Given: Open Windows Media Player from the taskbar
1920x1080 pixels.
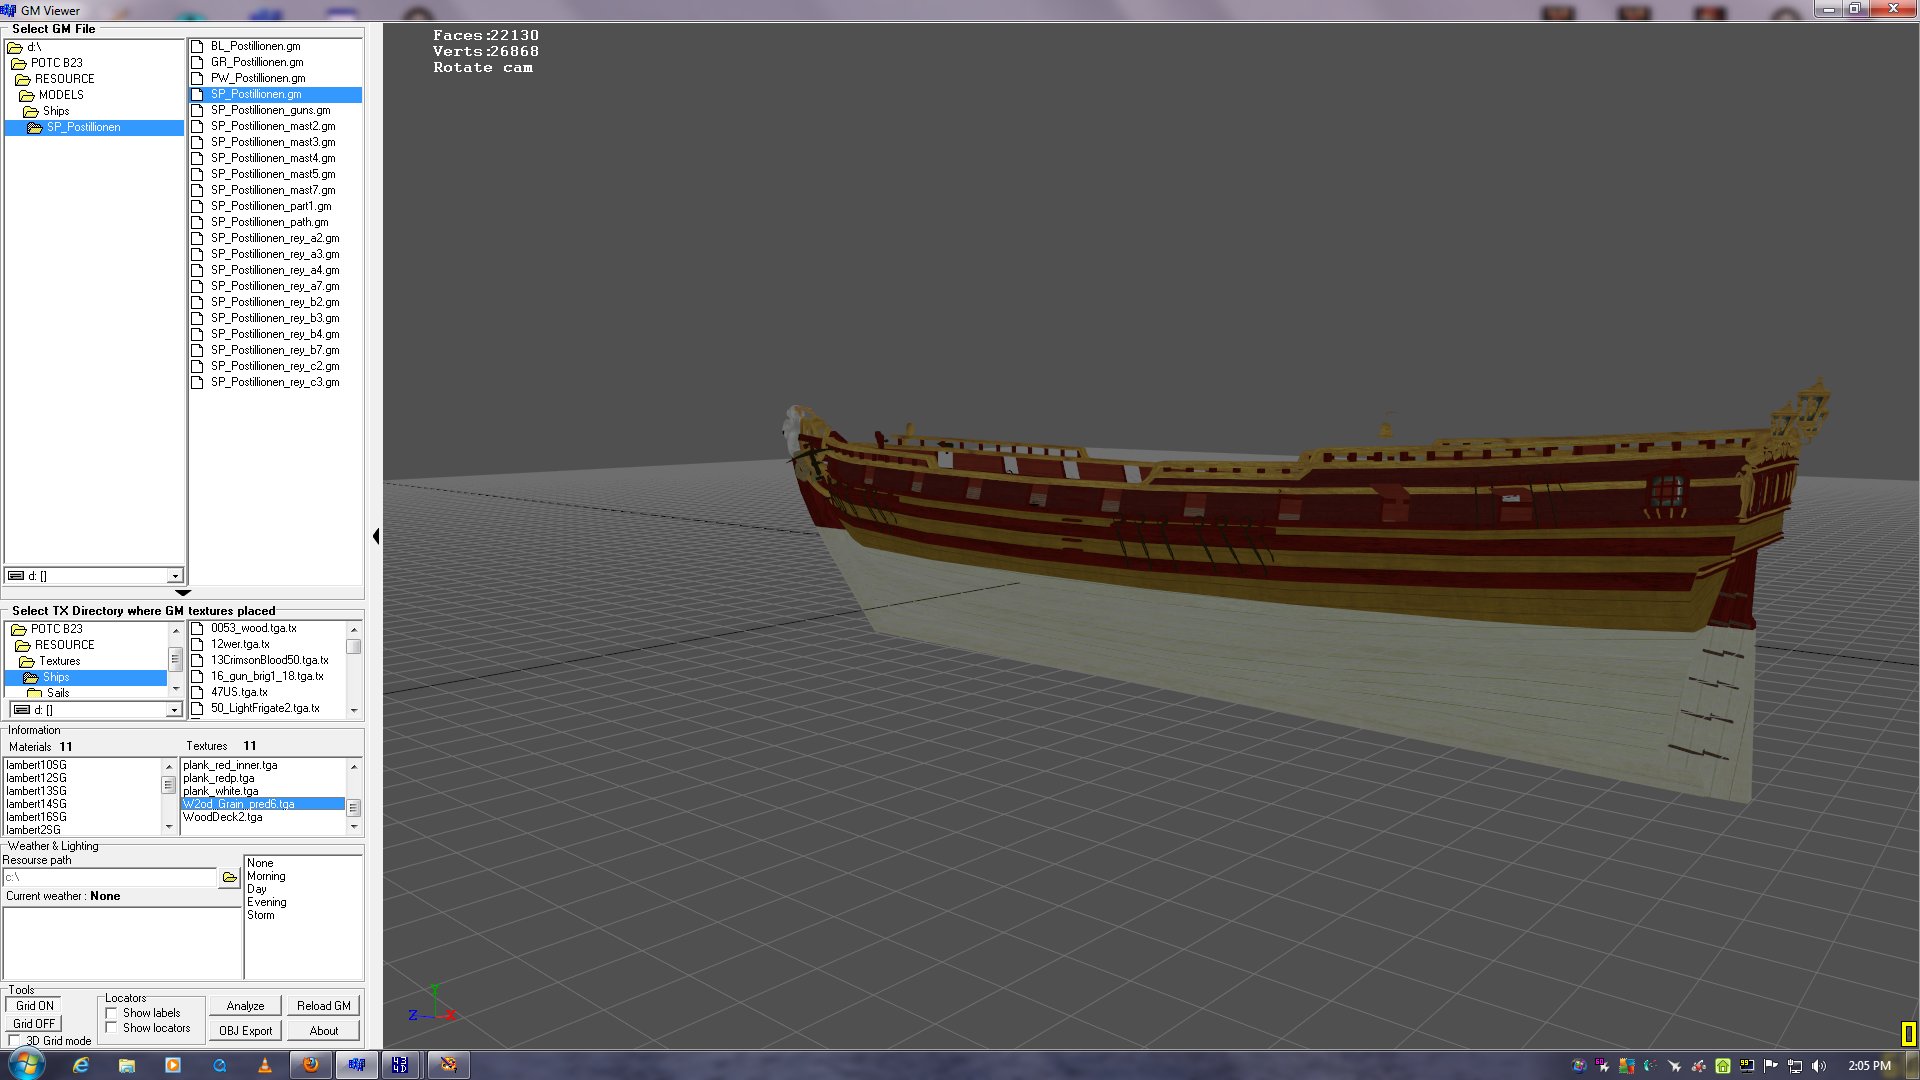Looking at the screenshot, I should (x=173, y=1065).
